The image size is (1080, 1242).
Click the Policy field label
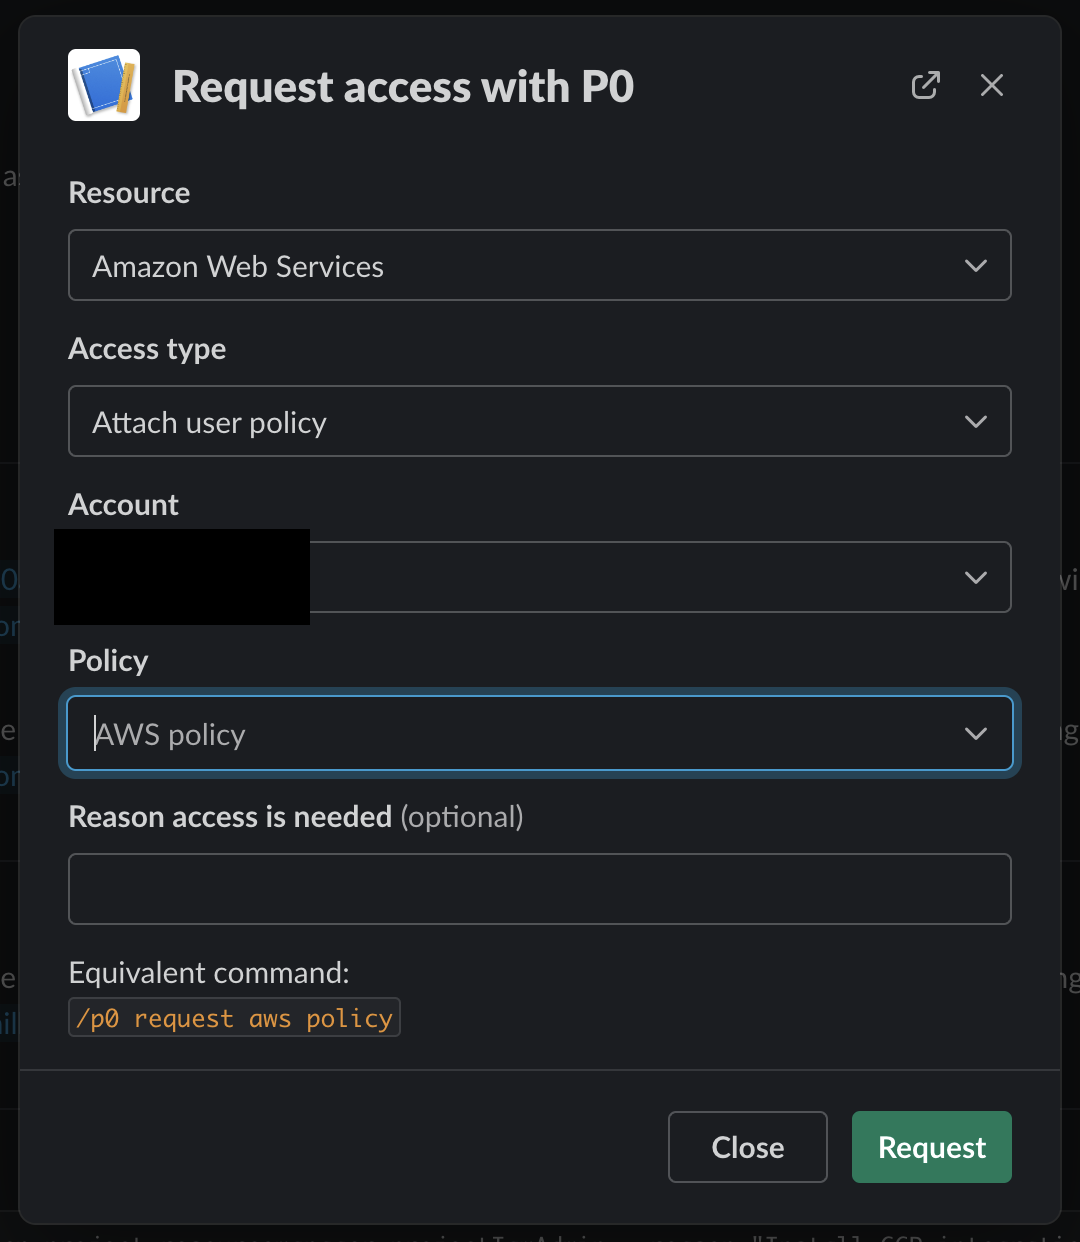[x=108, y=661]
